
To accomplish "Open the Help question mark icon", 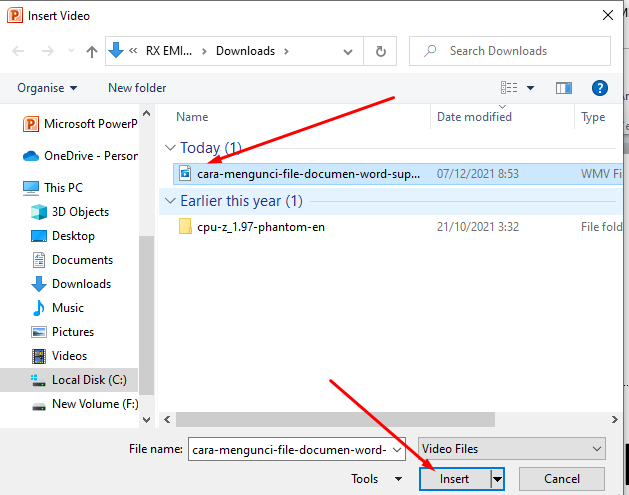I will (600, 88).
